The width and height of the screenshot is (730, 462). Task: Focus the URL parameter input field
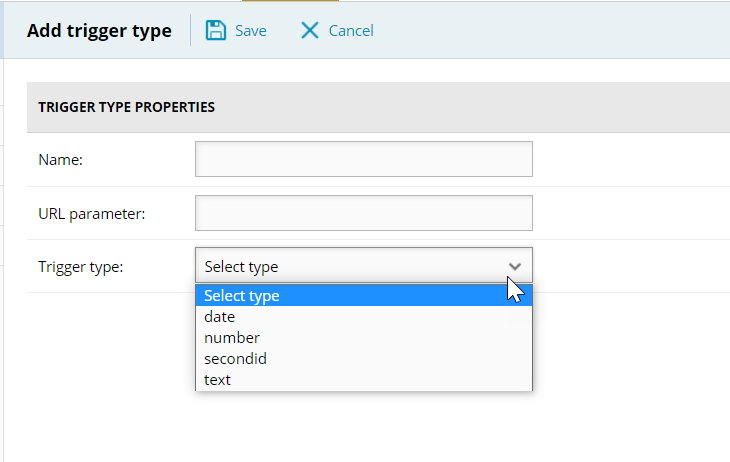[x=364, y=213]
